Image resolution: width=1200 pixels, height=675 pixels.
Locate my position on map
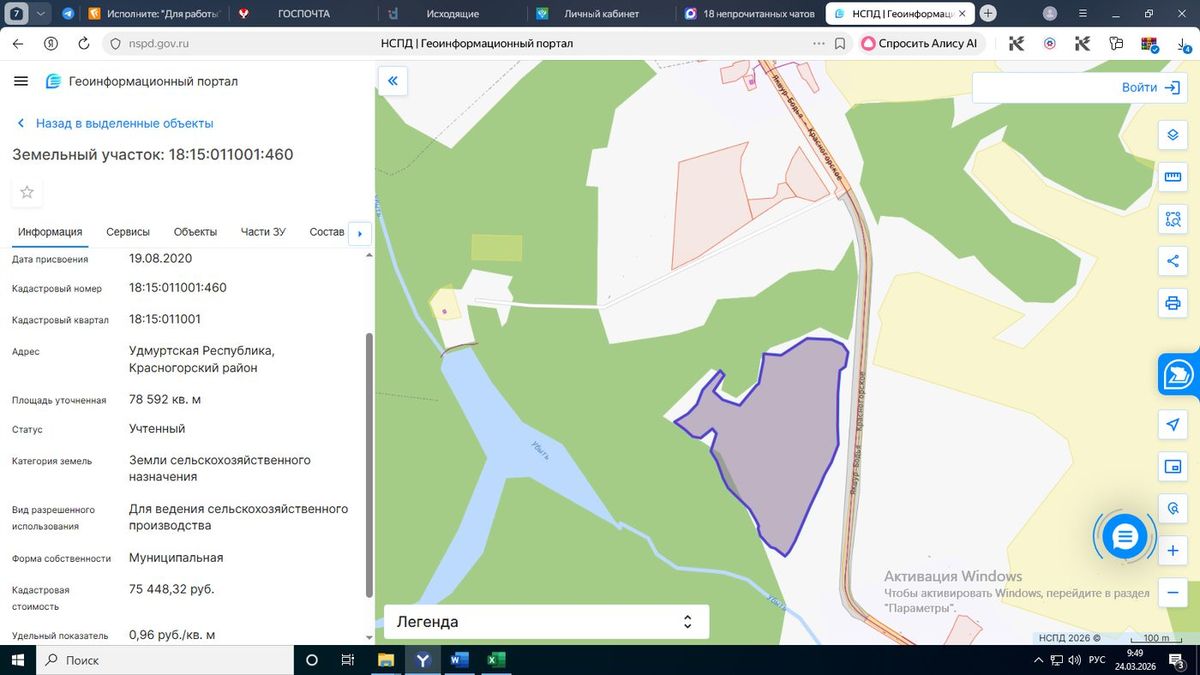point(1173,425)
